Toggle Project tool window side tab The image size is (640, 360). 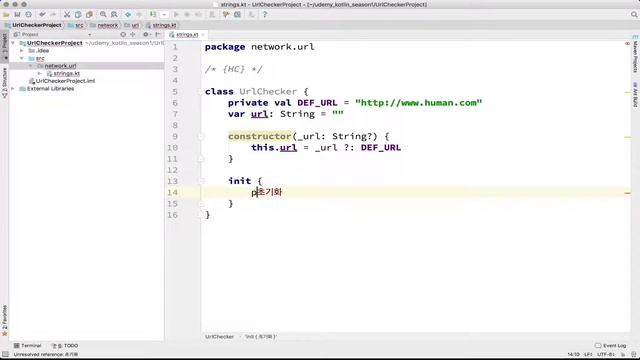4,47
